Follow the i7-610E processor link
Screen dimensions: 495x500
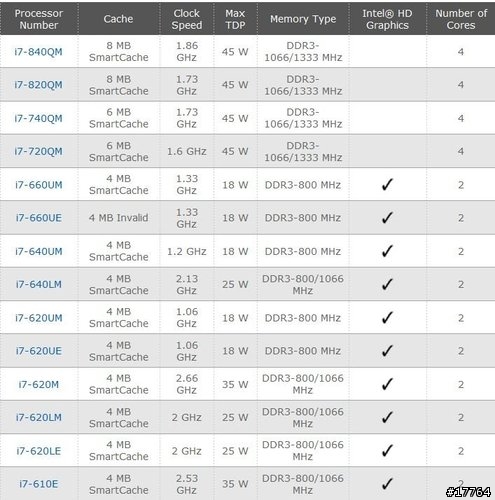tap(39, 484)
